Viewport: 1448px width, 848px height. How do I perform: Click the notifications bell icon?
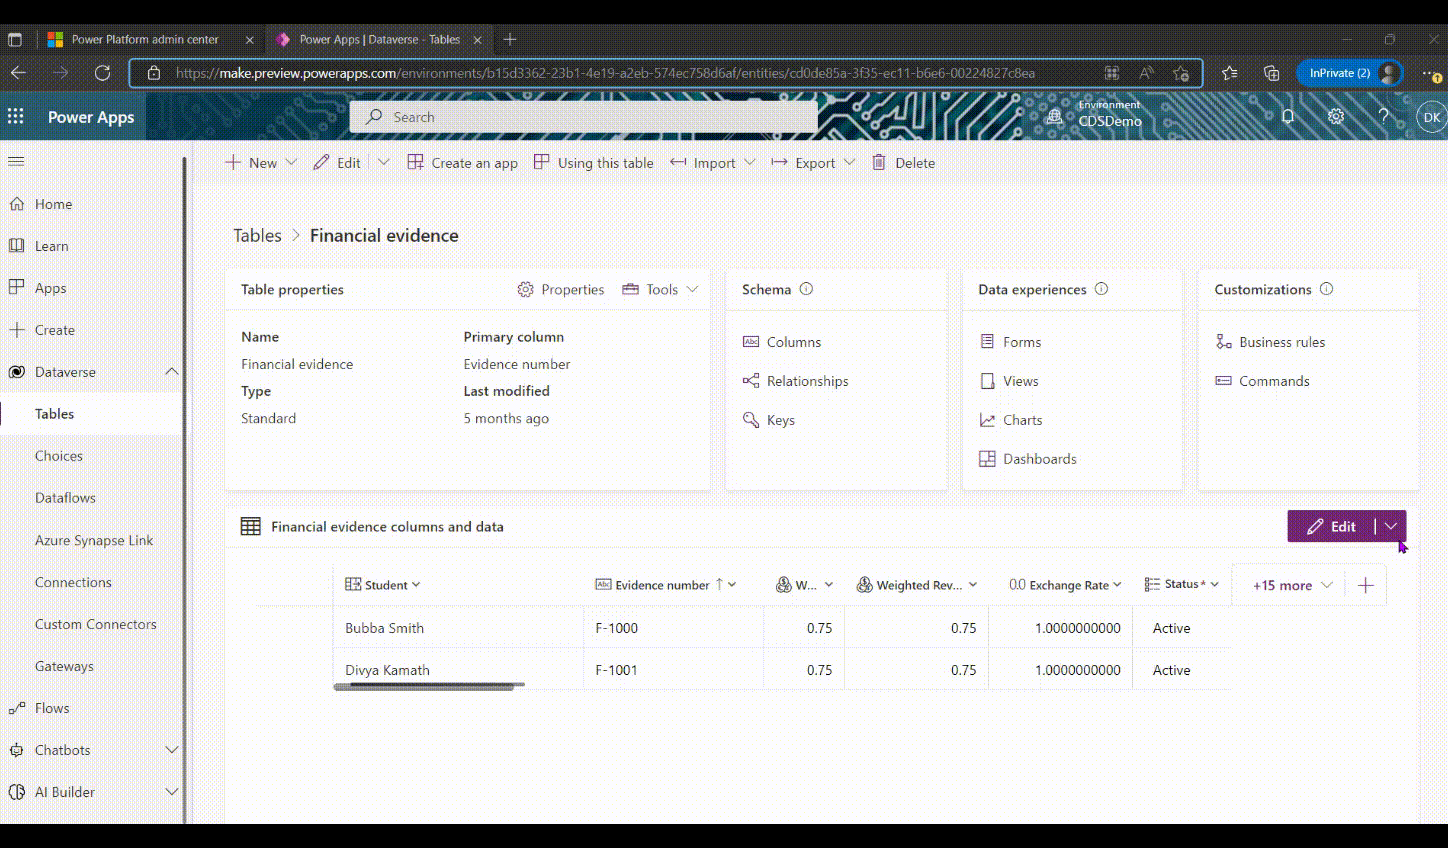[1288, 117]
